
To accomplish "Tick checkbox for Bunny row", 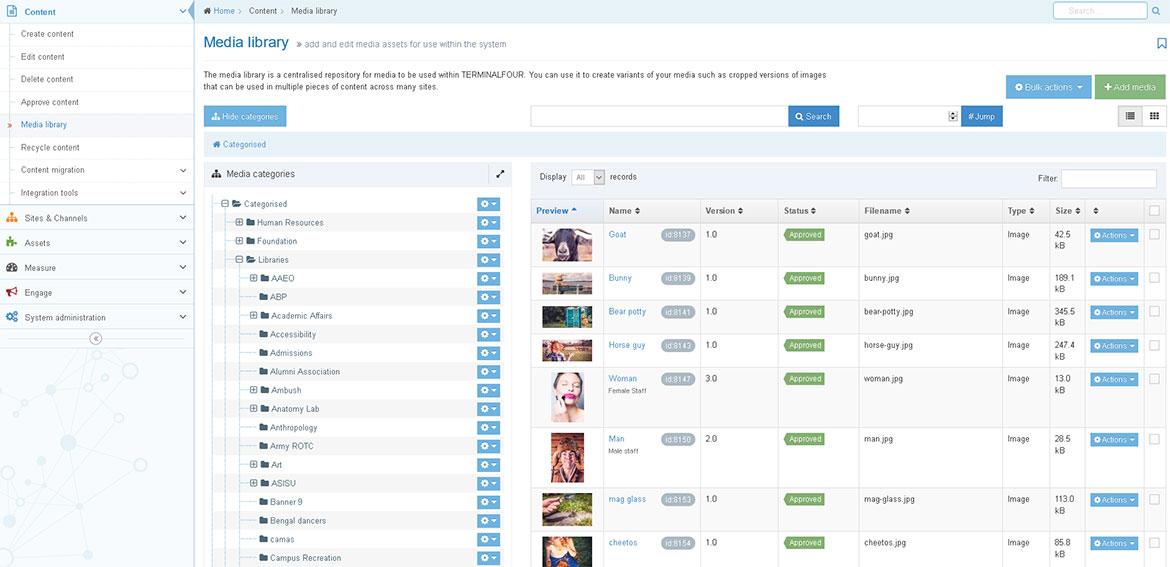I will click(1154, 278).
